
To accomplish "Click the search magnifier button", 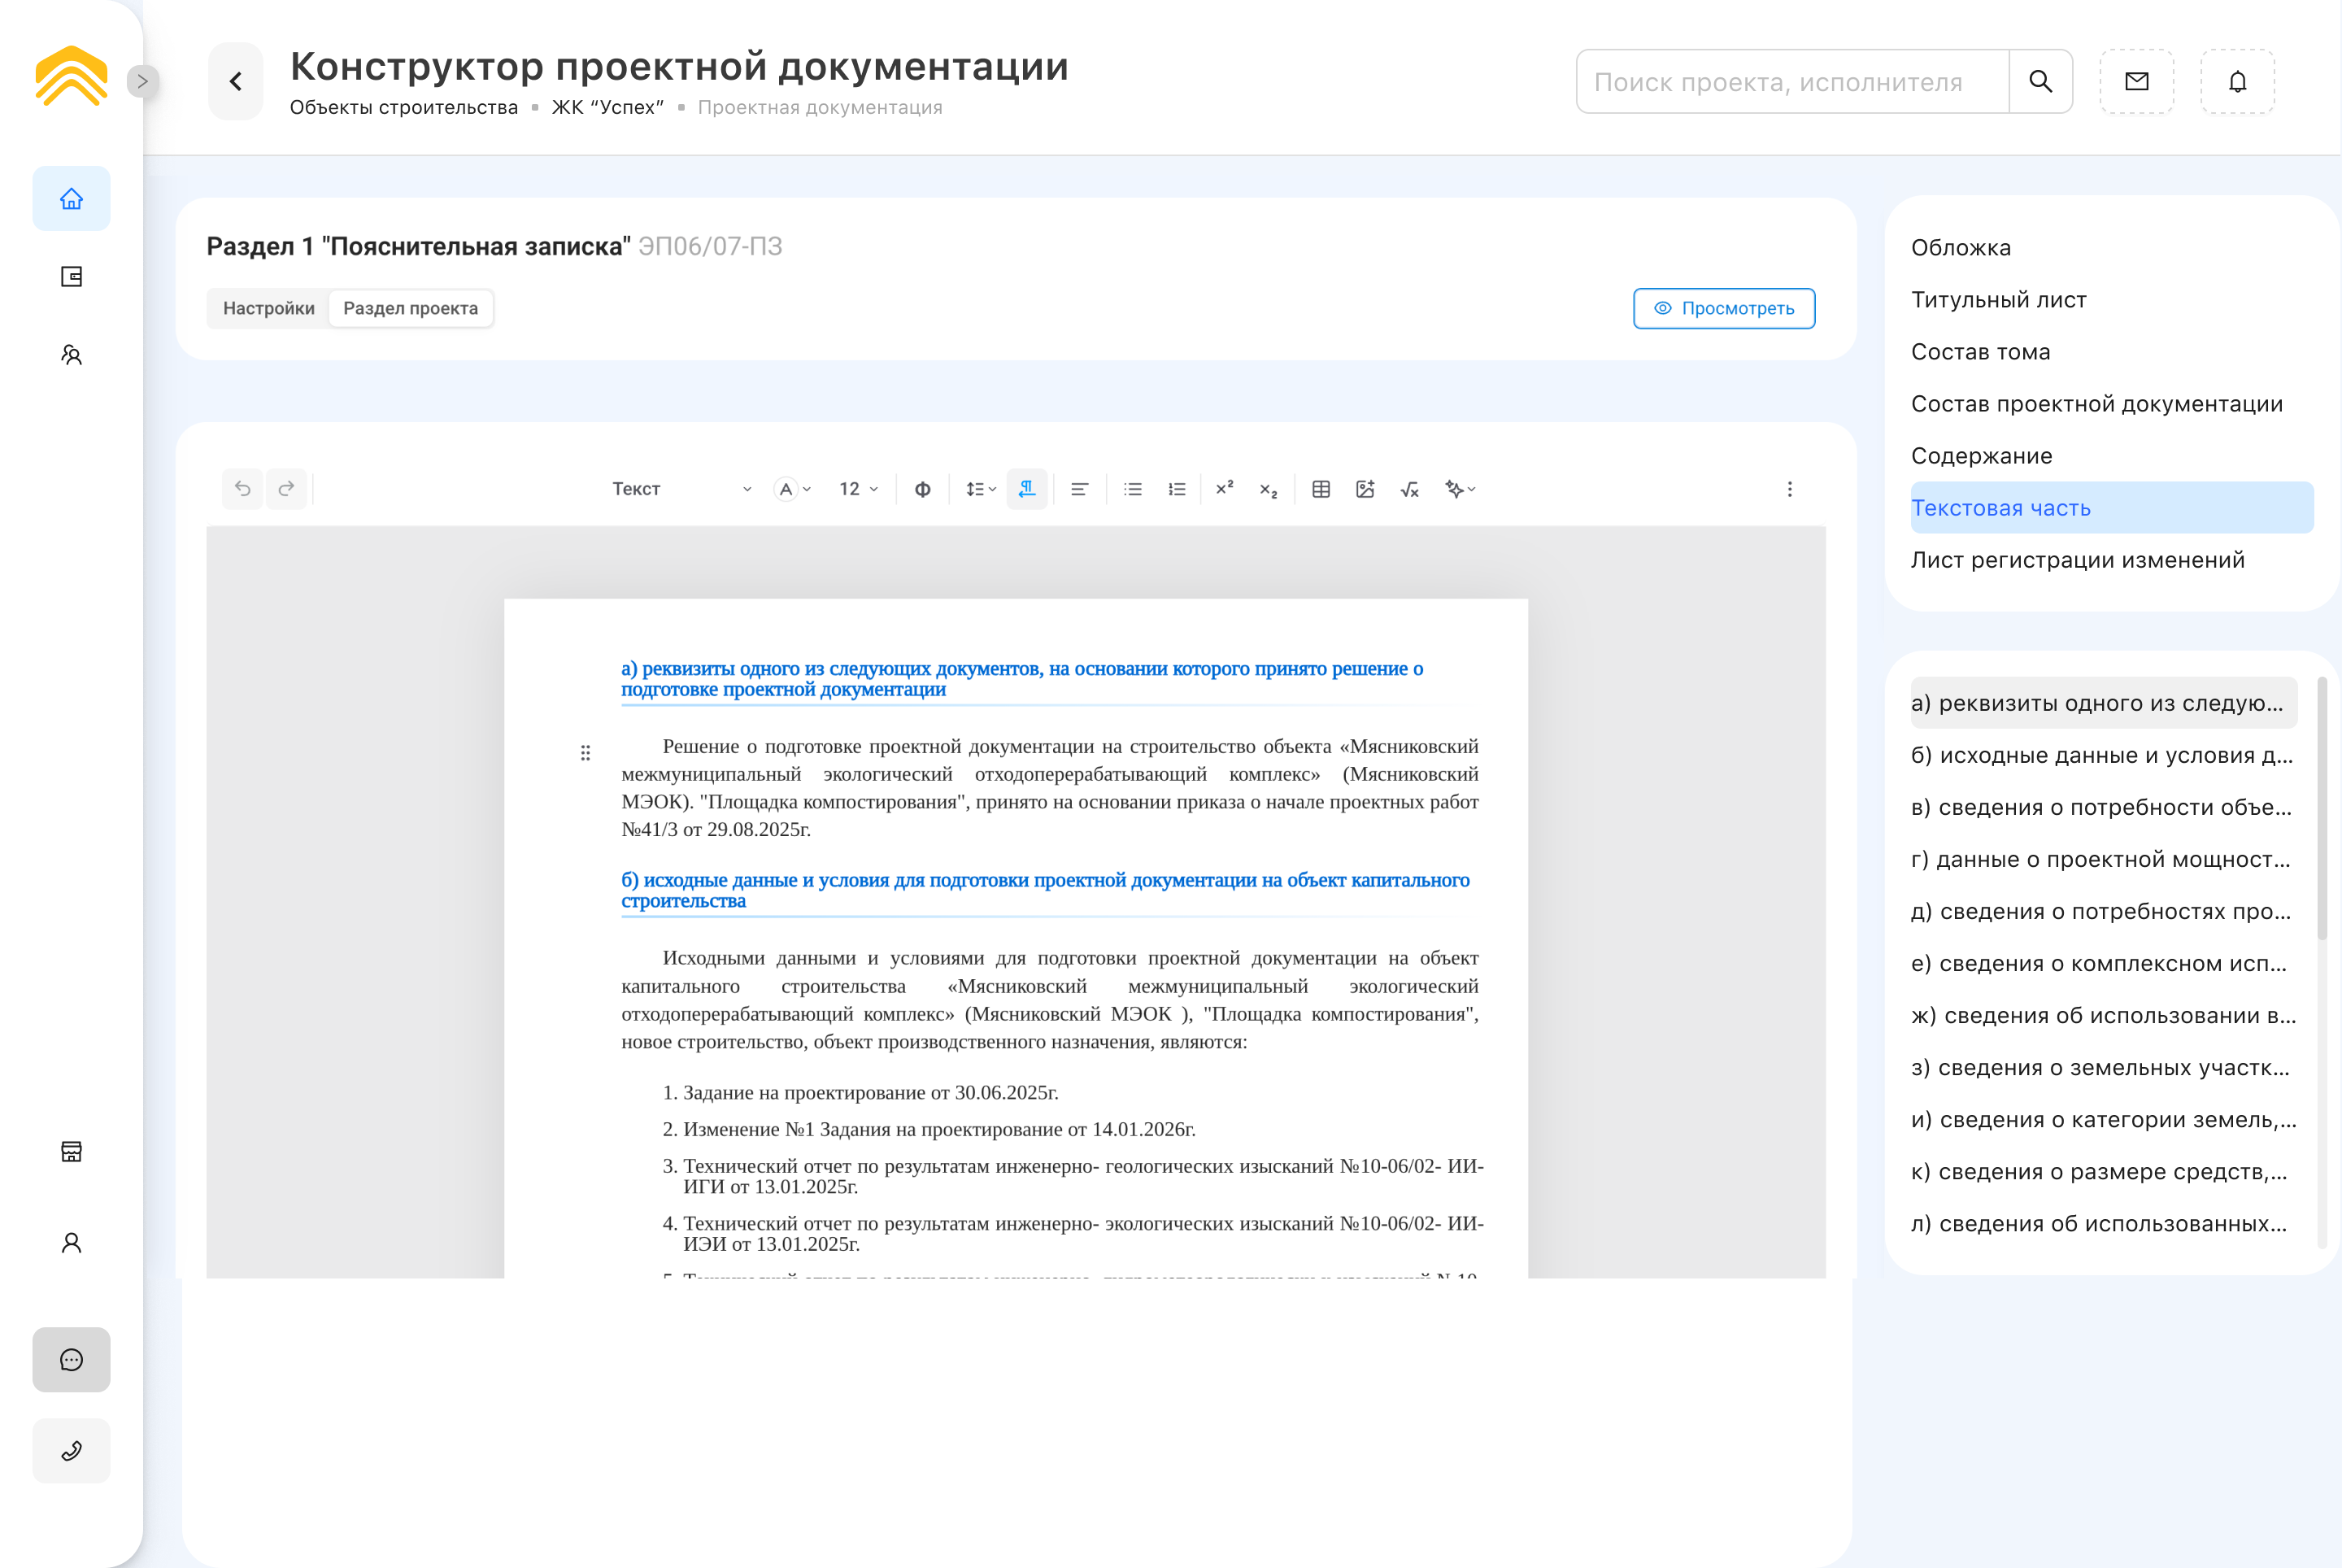I will (2040, 81).
